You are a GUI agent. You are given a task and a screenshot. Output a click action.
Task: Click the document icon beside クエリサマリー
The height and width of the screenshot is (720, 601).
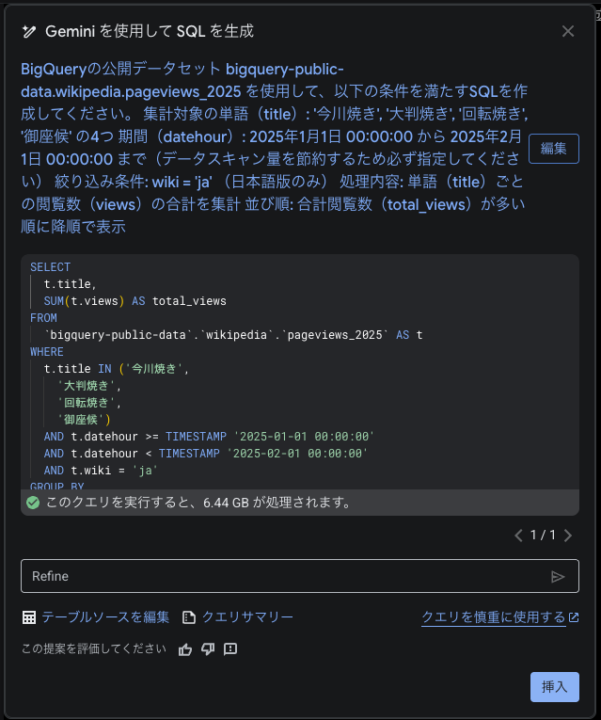[x=189, y=618]
